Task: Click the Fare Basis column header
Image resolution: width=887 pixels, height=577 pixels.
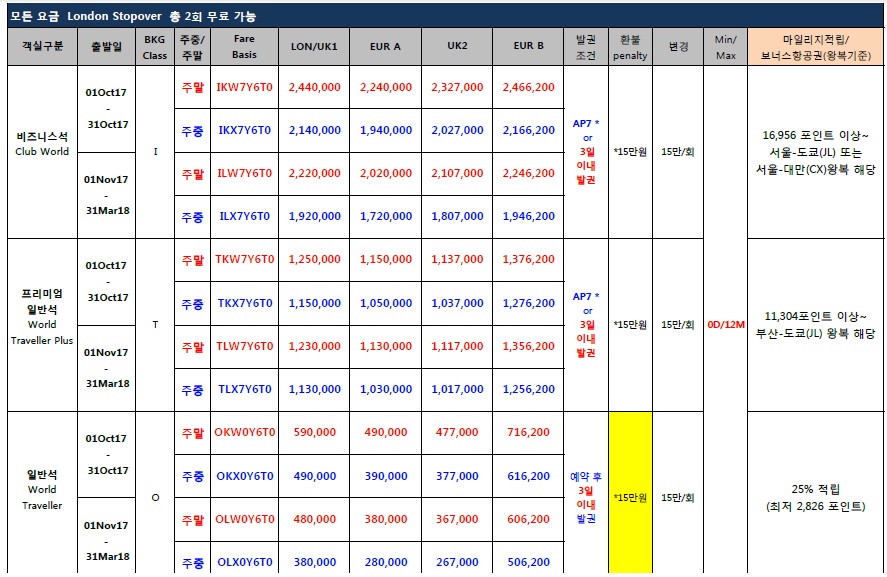Action: coord(244,46)
